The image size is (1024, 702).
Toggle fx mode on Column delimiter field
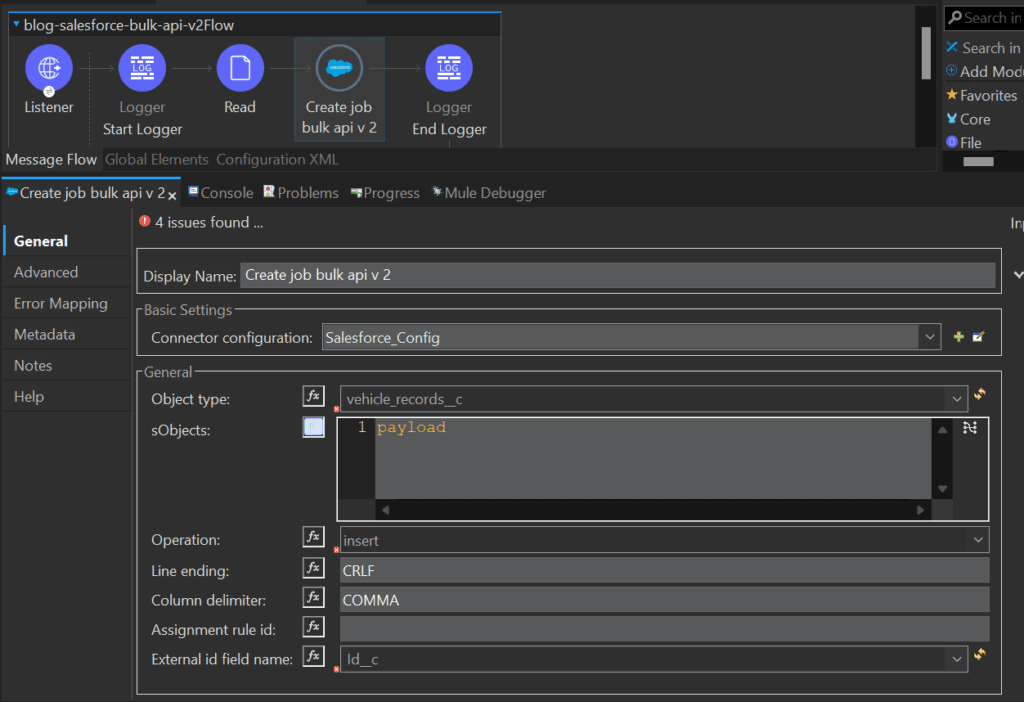pos(313,596)
